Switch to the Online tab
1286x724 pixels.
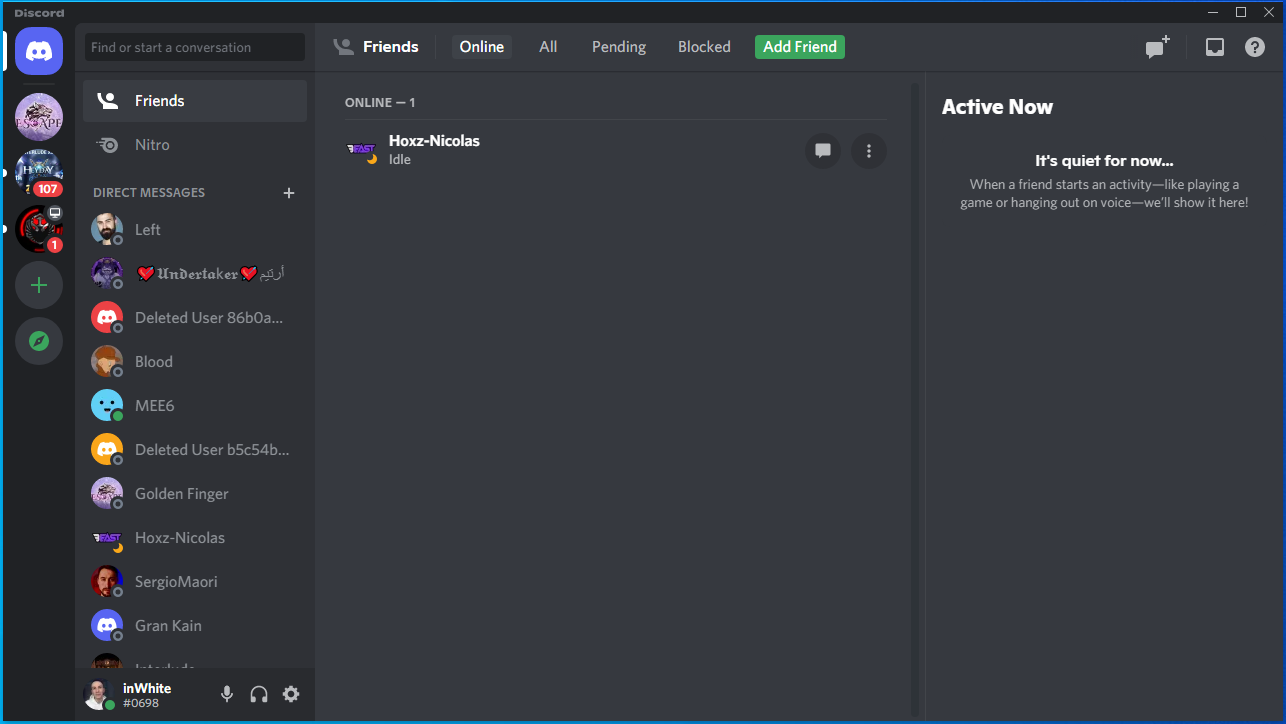tap(482, 47)
